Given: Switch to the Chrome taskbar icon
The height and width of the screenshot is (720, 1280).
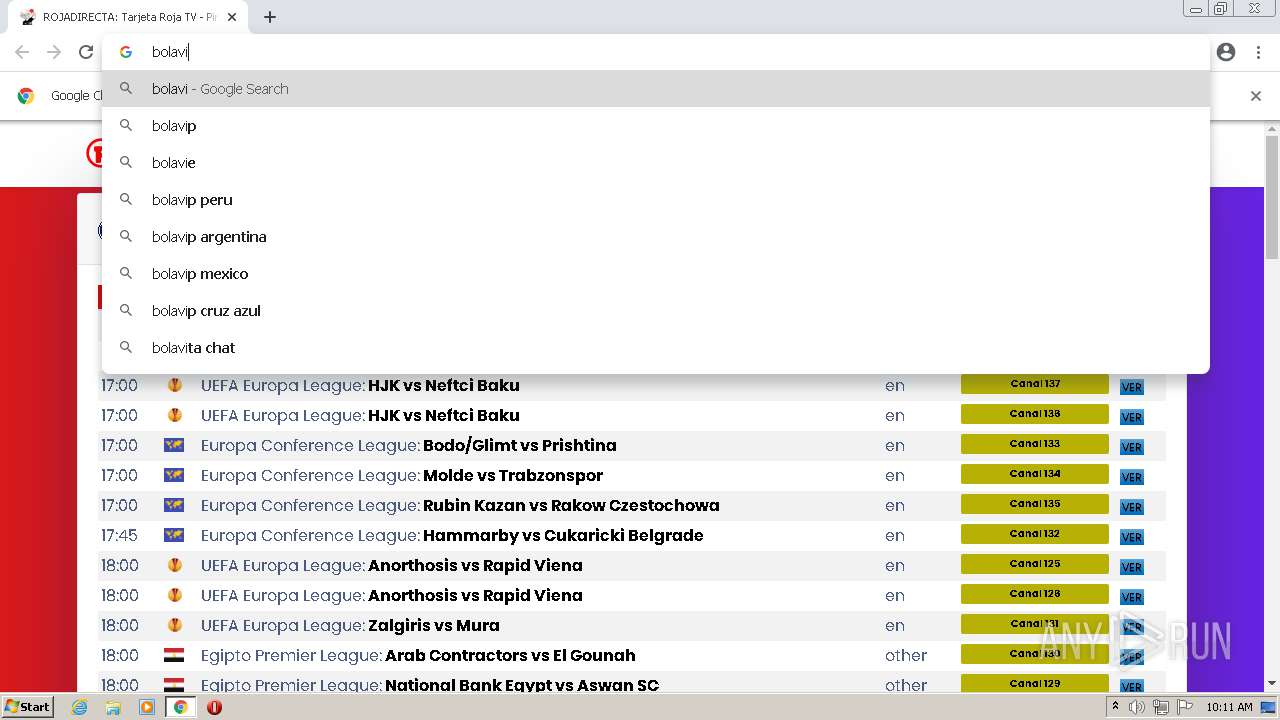Looking at the screenshot, I should point(180,707).
